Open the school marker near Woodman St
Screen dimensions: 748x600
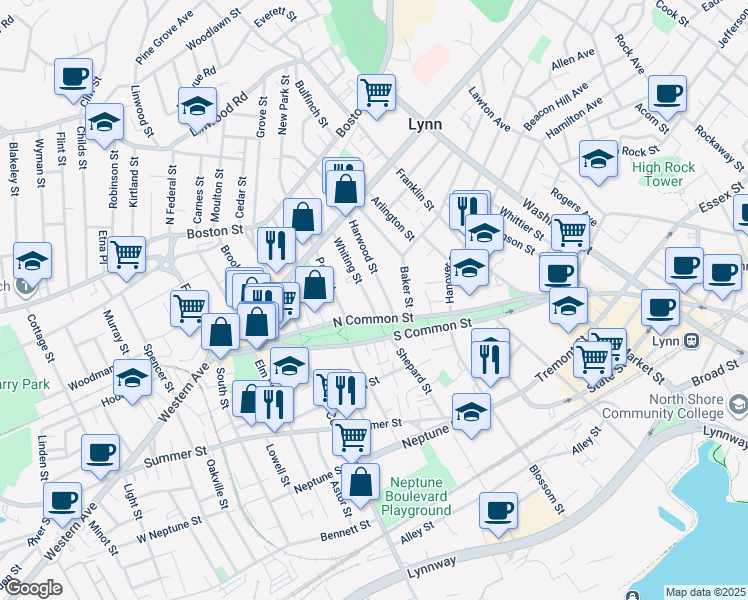[x=133, y=379]
